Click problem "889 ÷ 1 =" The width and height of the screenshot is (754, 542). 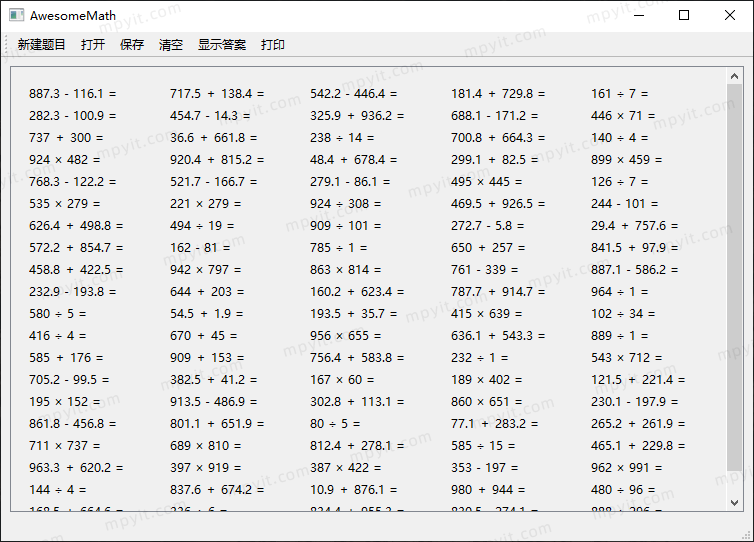tap(619, 336)
